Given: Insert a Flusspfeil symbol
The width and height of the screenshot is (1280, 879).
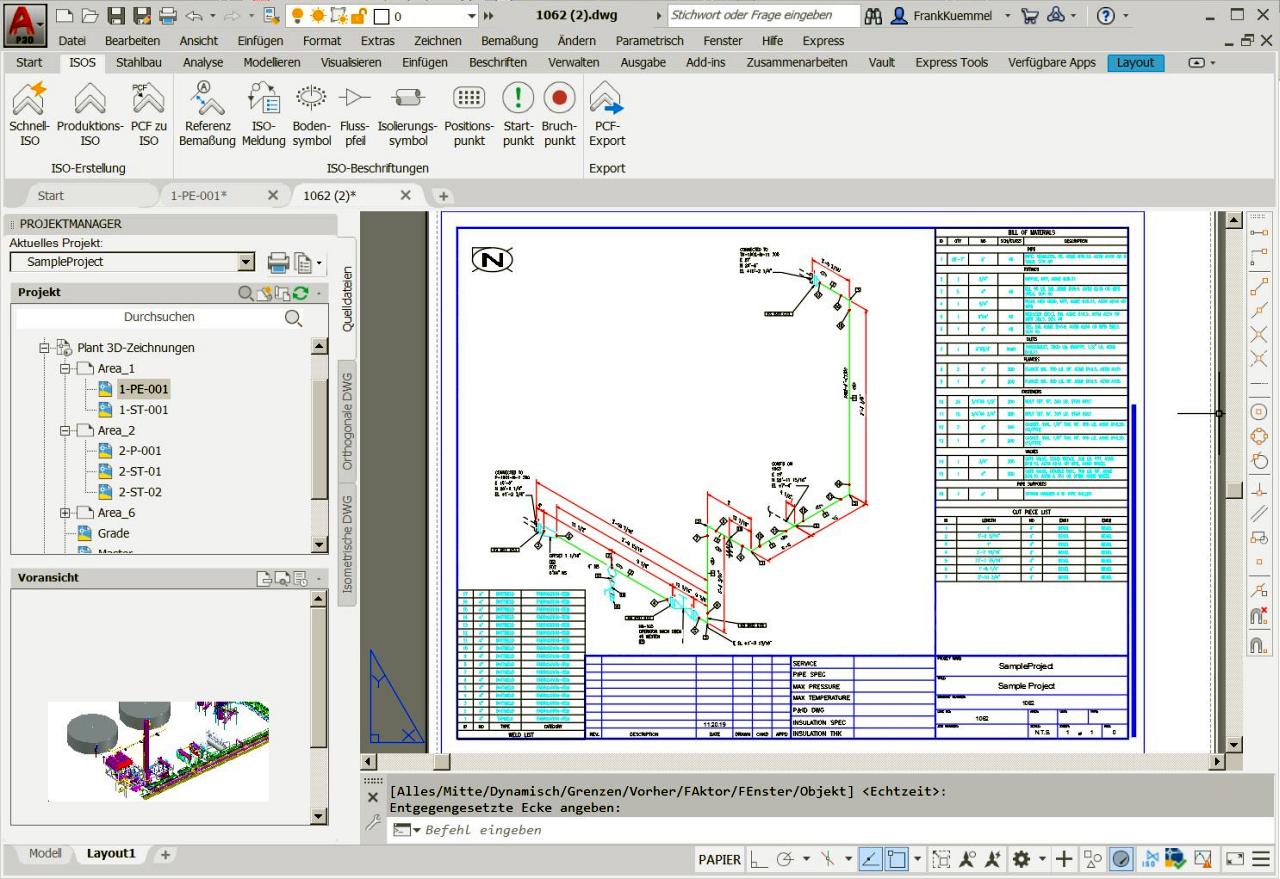Looking at the screenshot, I should [x=355, y=114].
